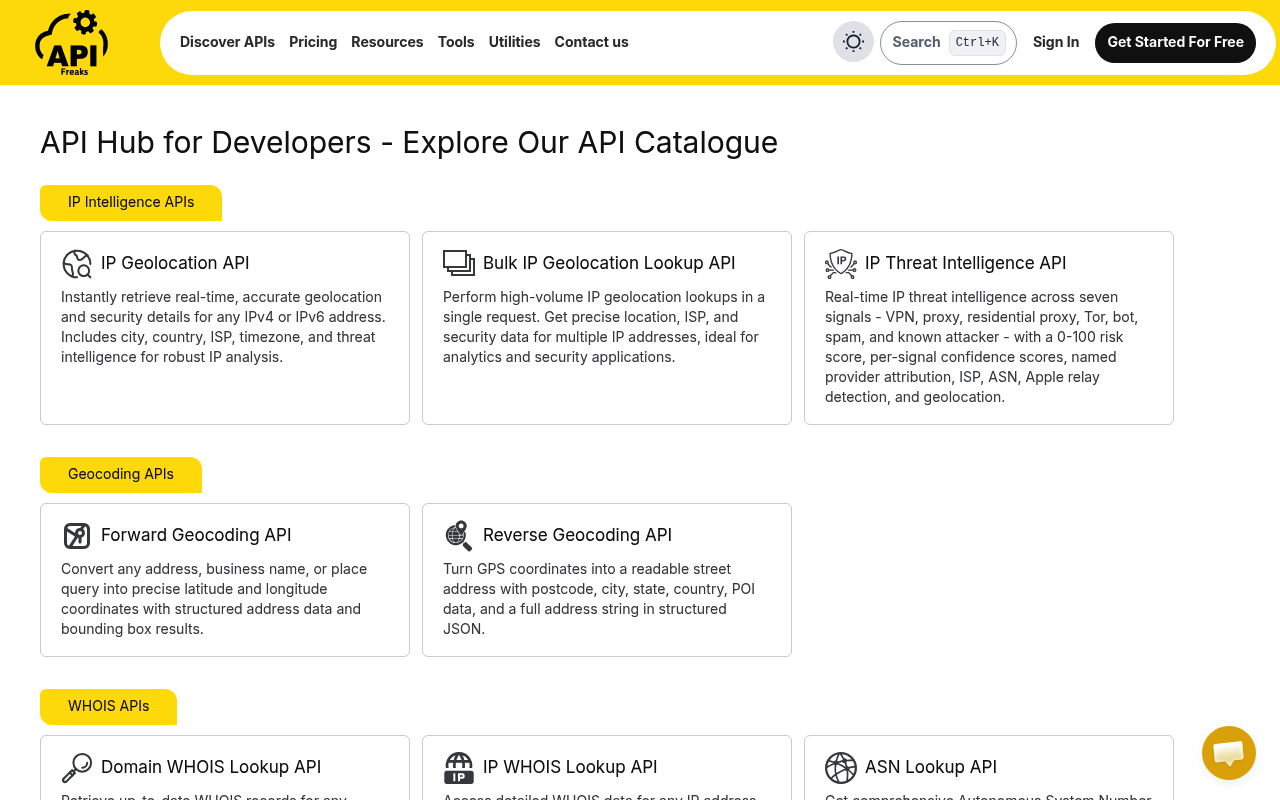Click the Ctrl+K shortcut badge

point(977,42)
